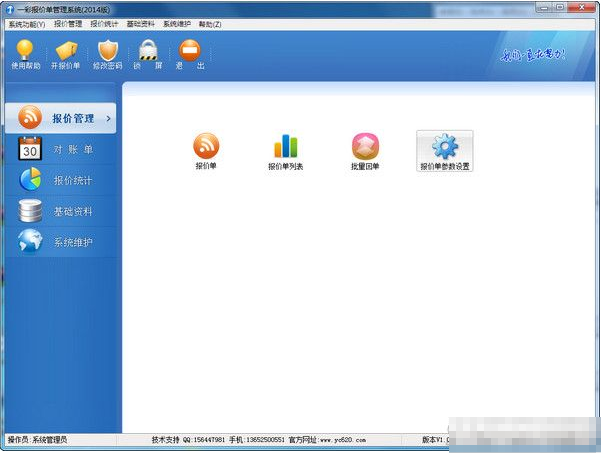Select 报价管理 in the sidebar
This screenshot has height=453, width=601.
[61, 118]
